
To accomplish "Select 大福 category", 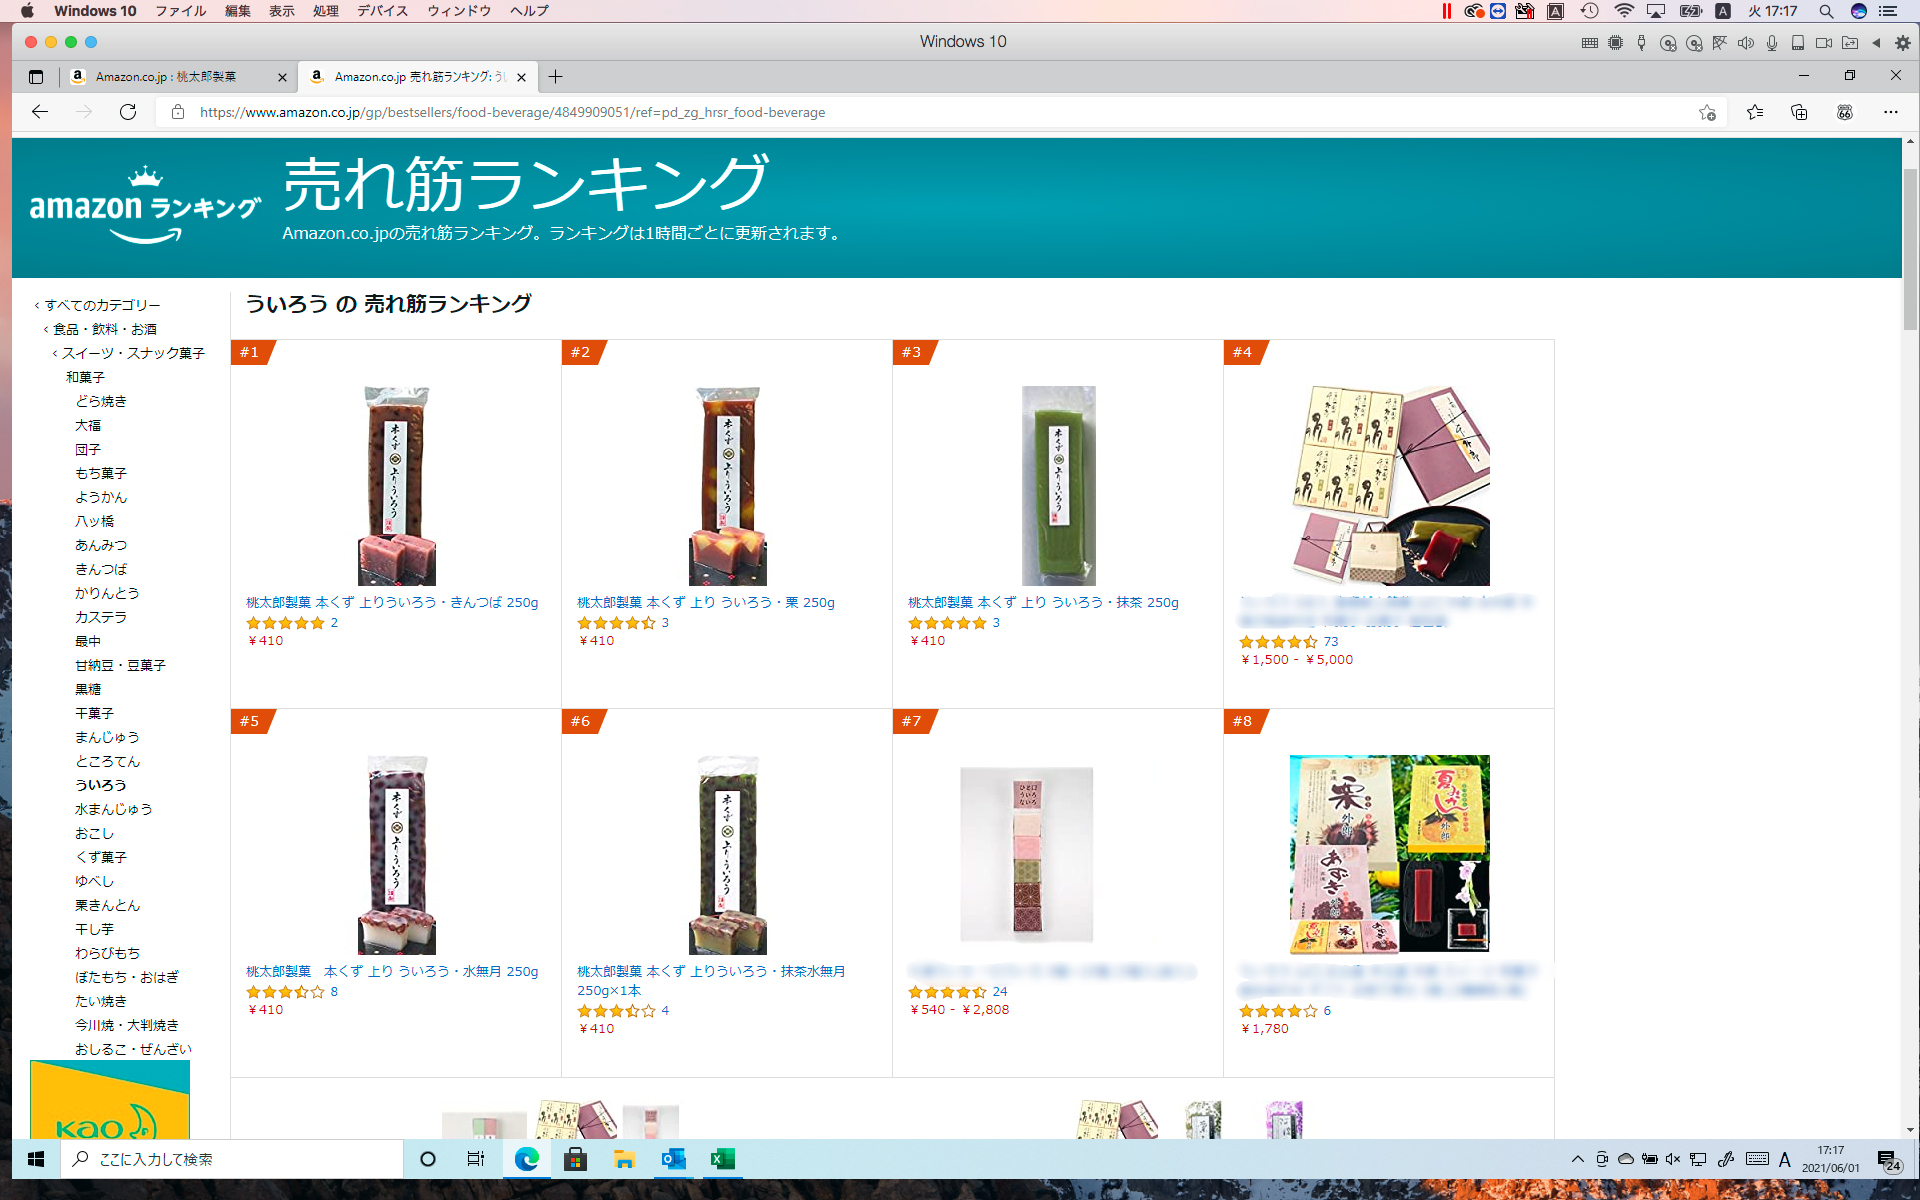I will 88,425.
